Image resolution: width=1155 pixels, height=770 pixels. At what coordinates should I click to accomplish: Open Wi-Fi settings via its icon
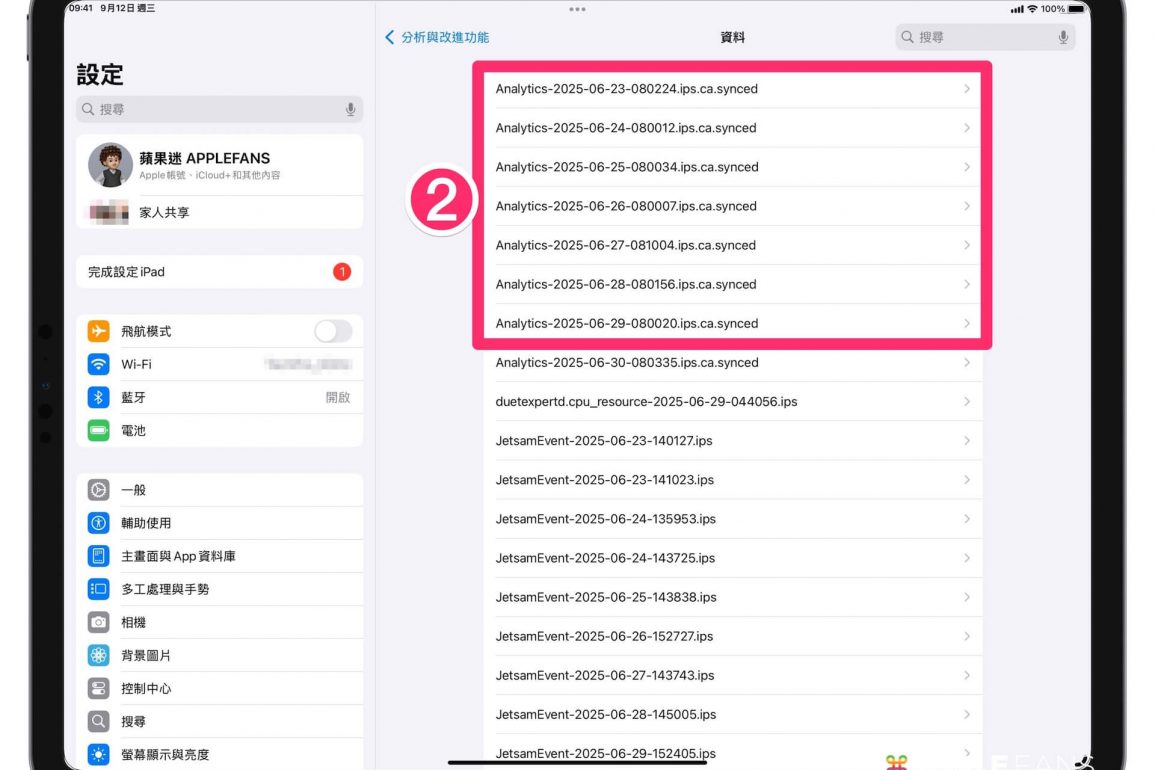[x=98, y=364]
